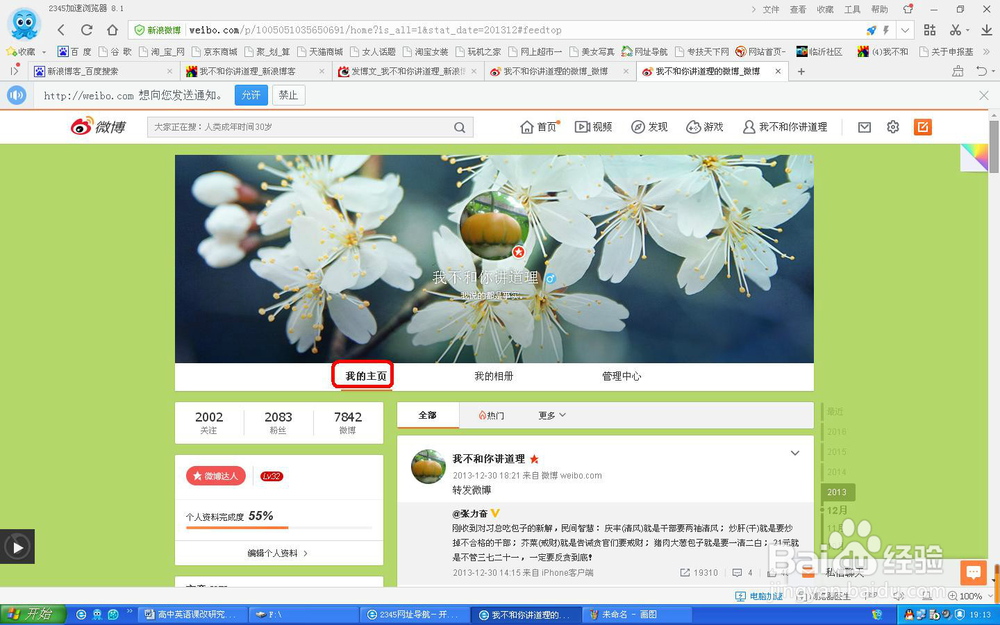The width and height of the screenshot is (1000, 625).
Task: Open the 临沂社区 bookmark
Action: 820,52
